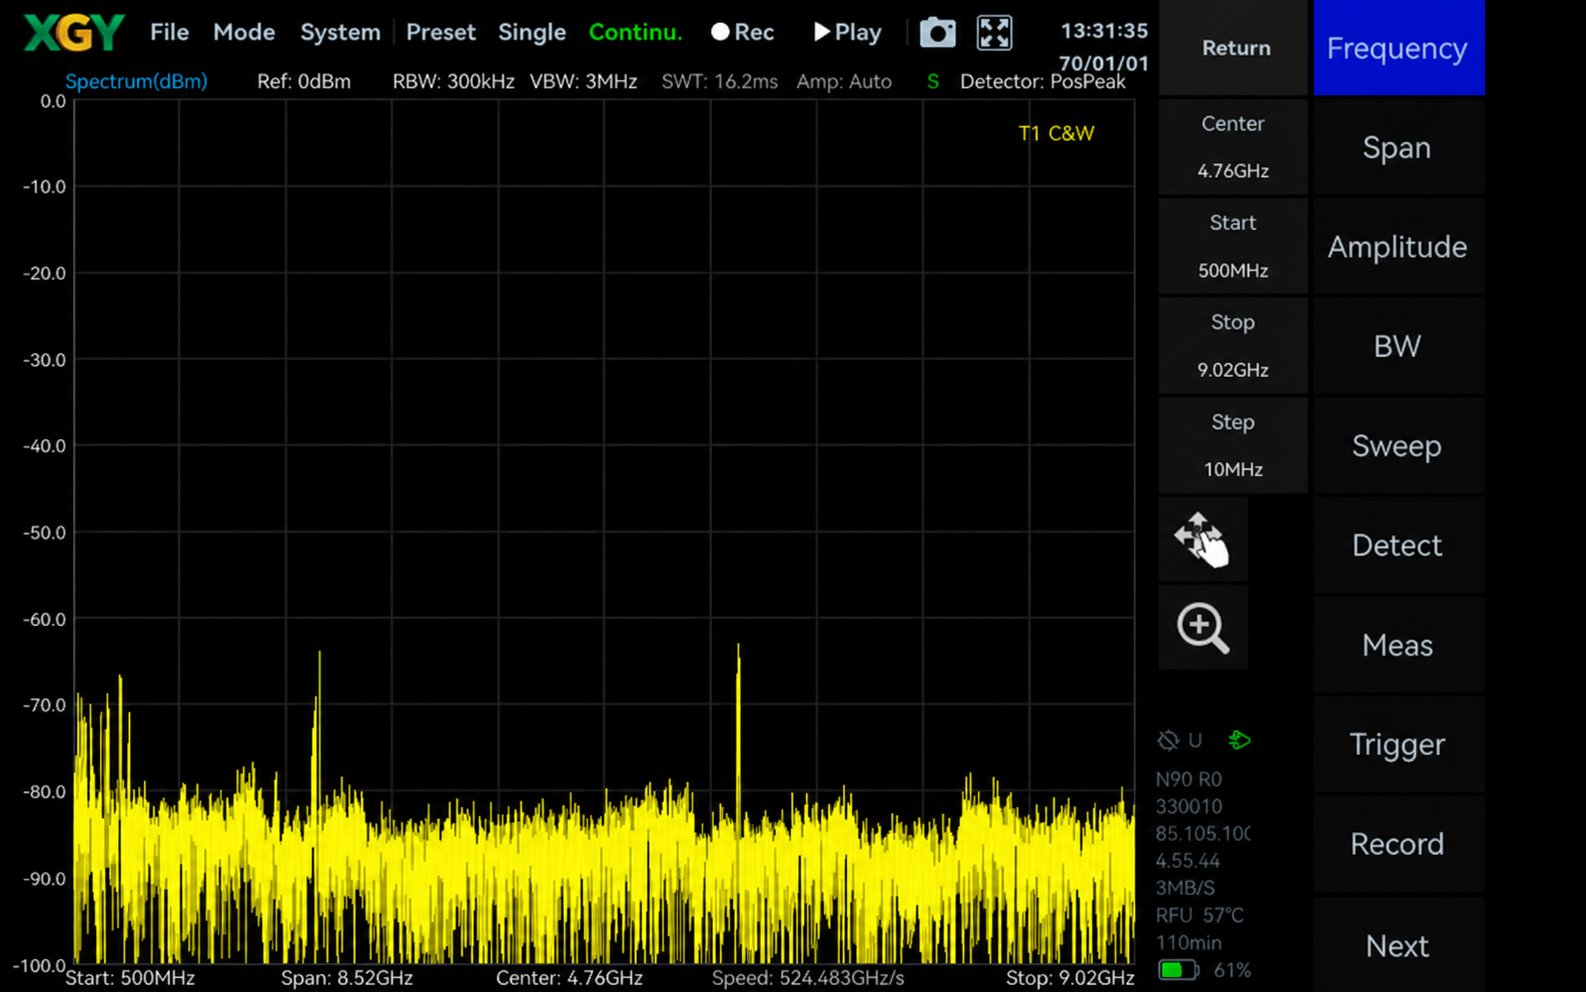The height and width of the screenshot is (992, 1586).
Task: Apply the Preset option
Action: click(441, 32)
